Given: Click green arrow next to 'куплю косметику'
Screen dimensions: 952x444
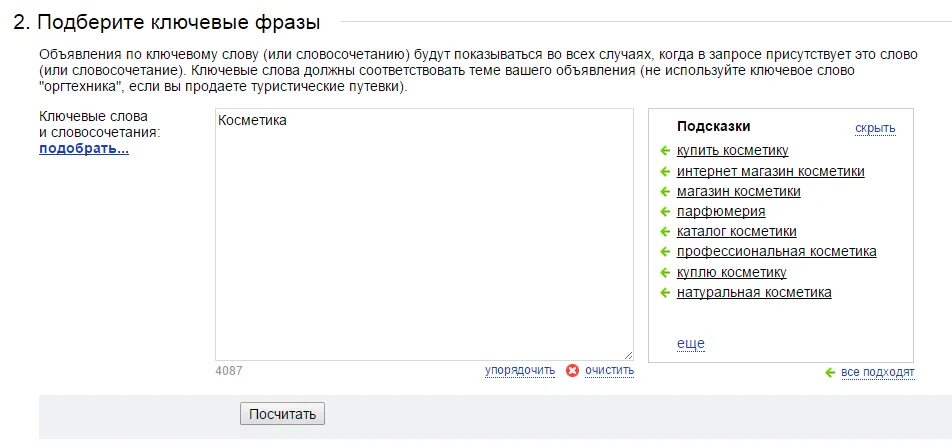Looking at the screenshot, I should [x=664, y=272].
